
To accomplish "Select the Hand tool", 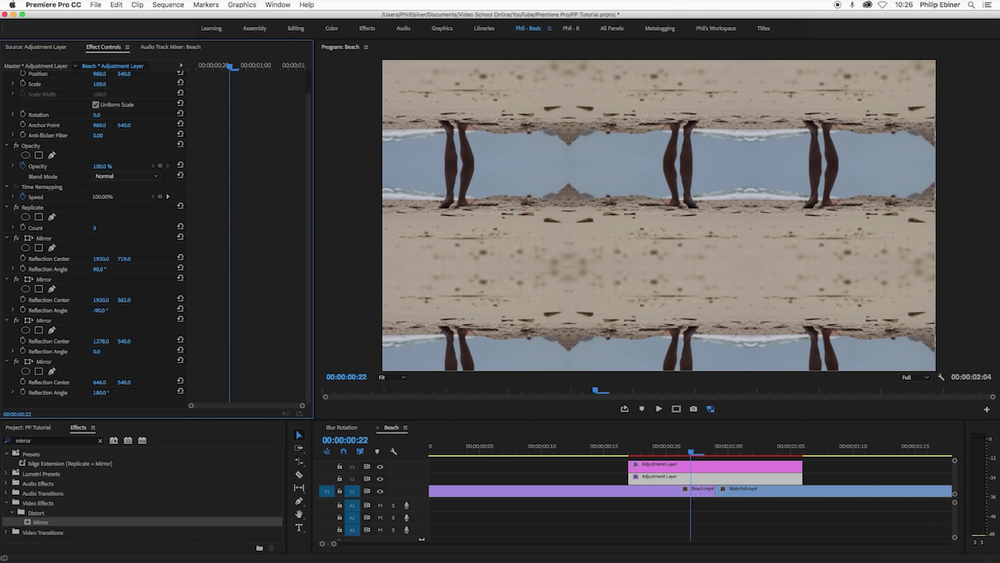I will [299, 514].
